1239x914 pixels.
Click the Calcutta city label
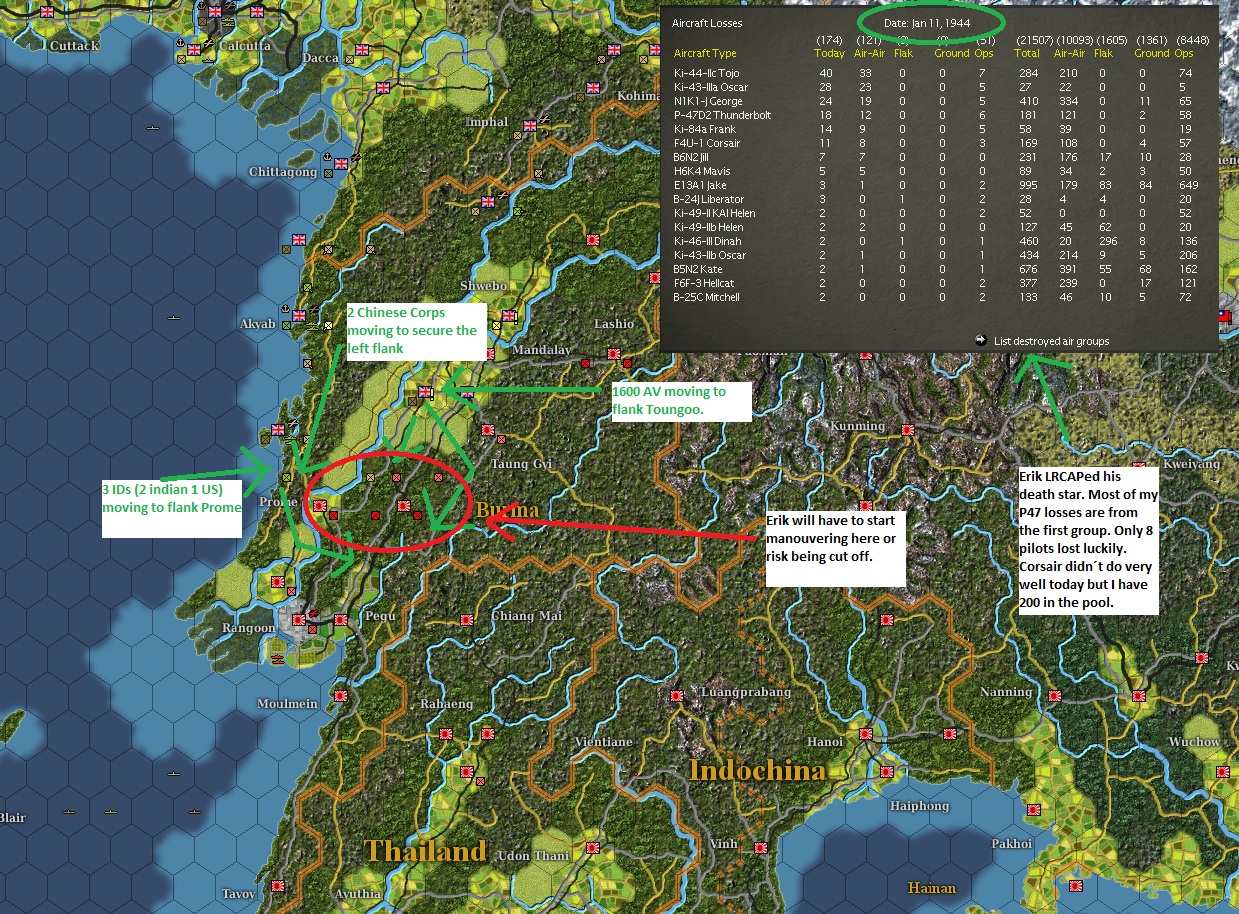244,45
